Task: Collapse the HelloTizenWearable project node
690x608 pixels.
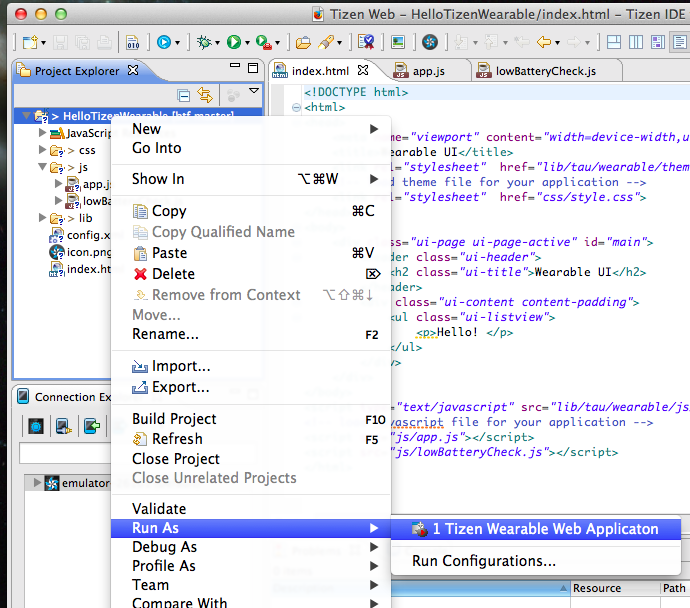Action: pos(26,116)
